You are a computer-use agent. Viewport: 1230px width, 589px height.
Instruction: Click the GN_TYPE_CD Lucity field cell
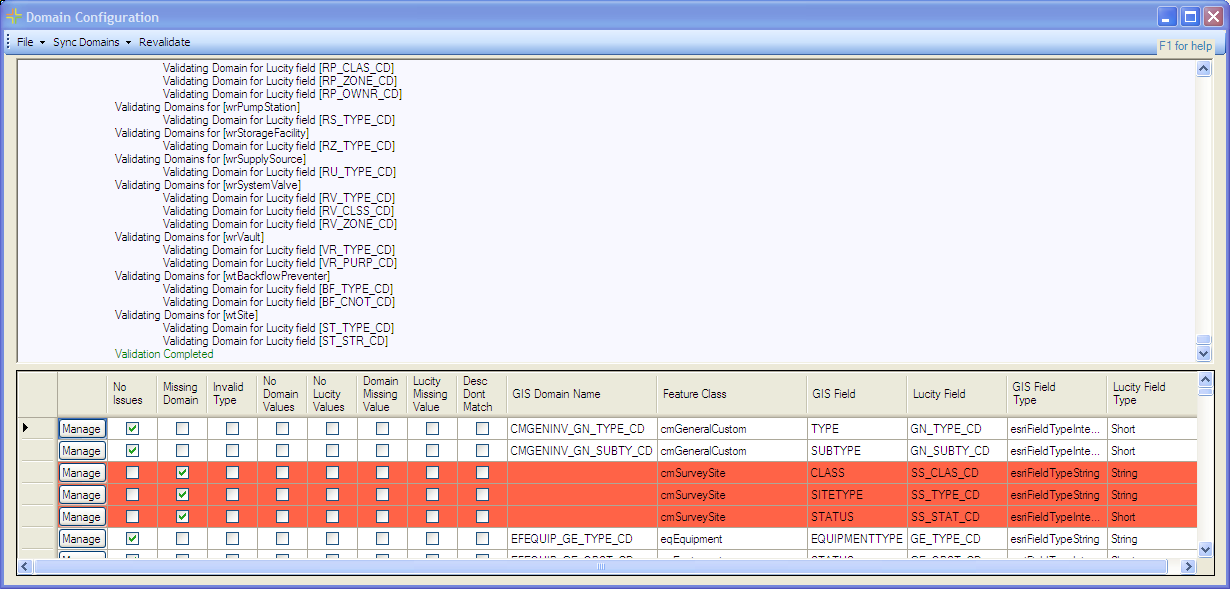click(x=957, y=429)
